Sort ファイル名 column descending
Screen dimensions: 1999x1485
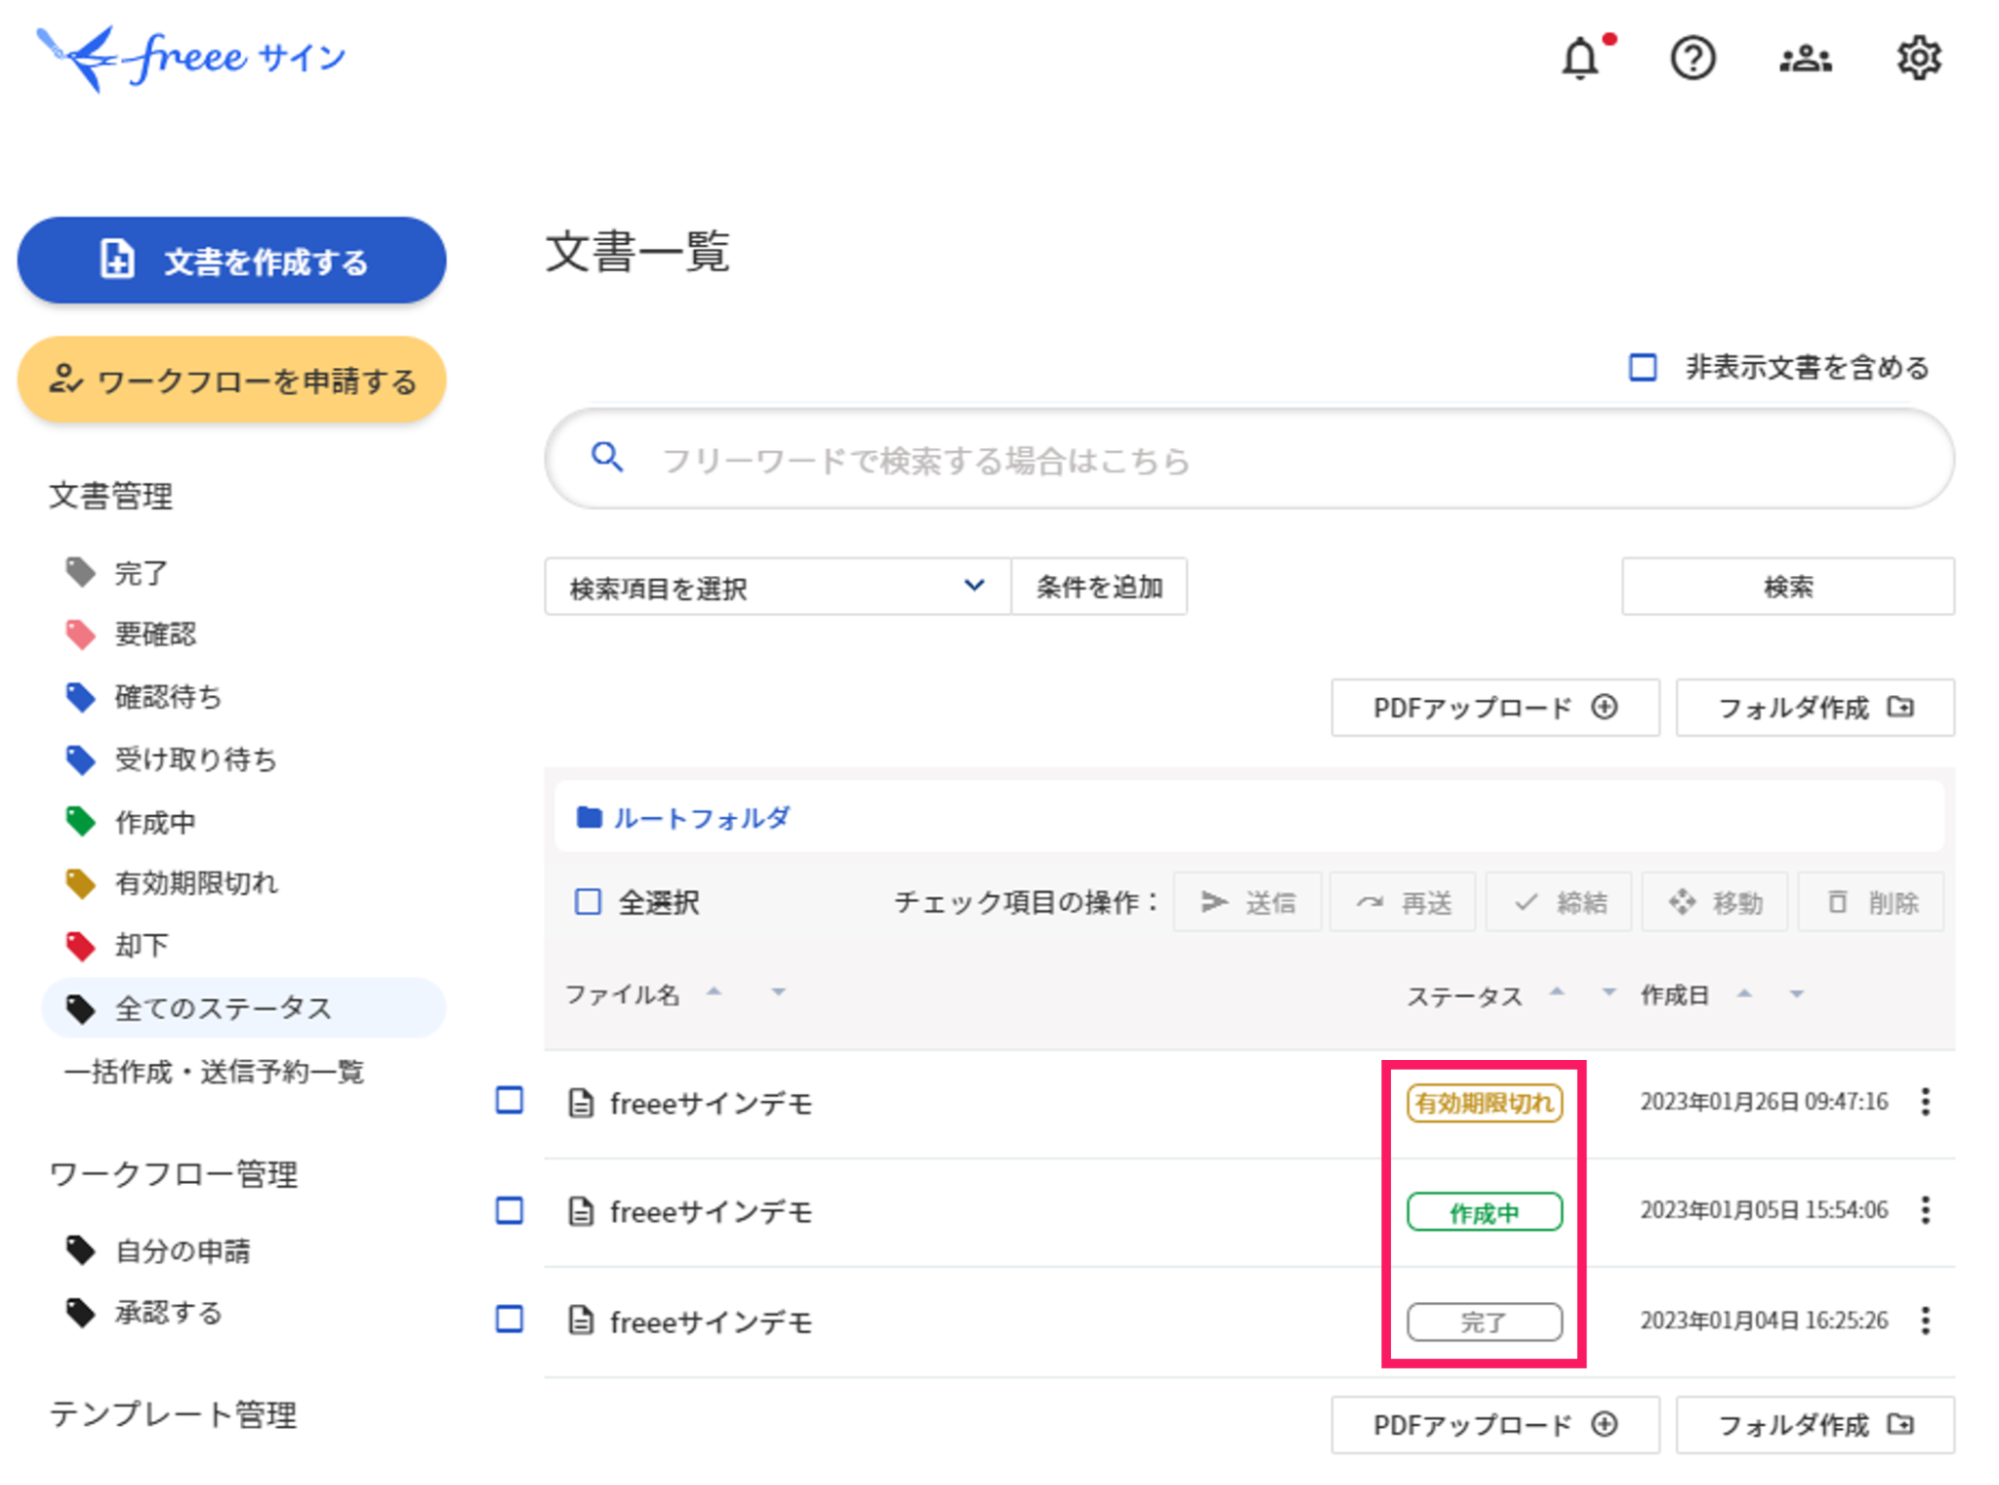click(778, 993)
